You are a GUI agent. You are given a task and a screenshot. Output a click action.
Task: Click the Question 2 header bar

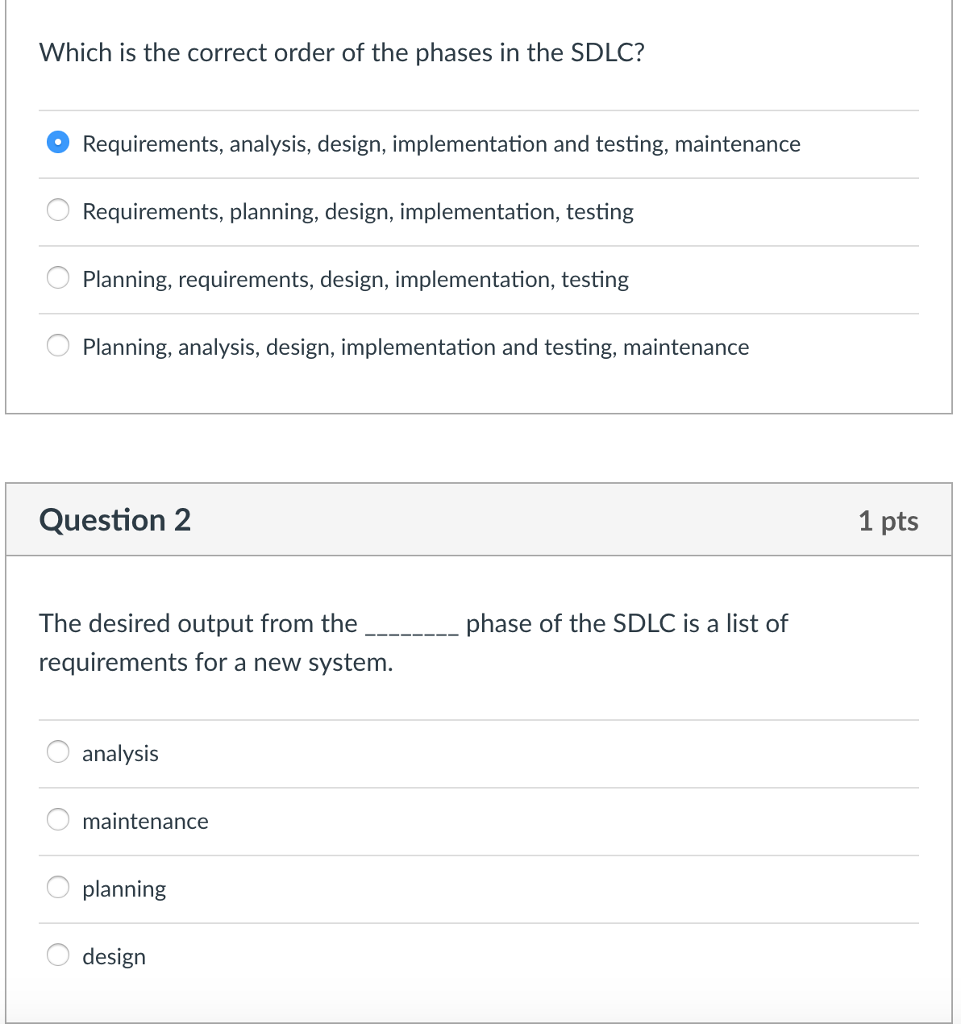click(x=480, y=519)
